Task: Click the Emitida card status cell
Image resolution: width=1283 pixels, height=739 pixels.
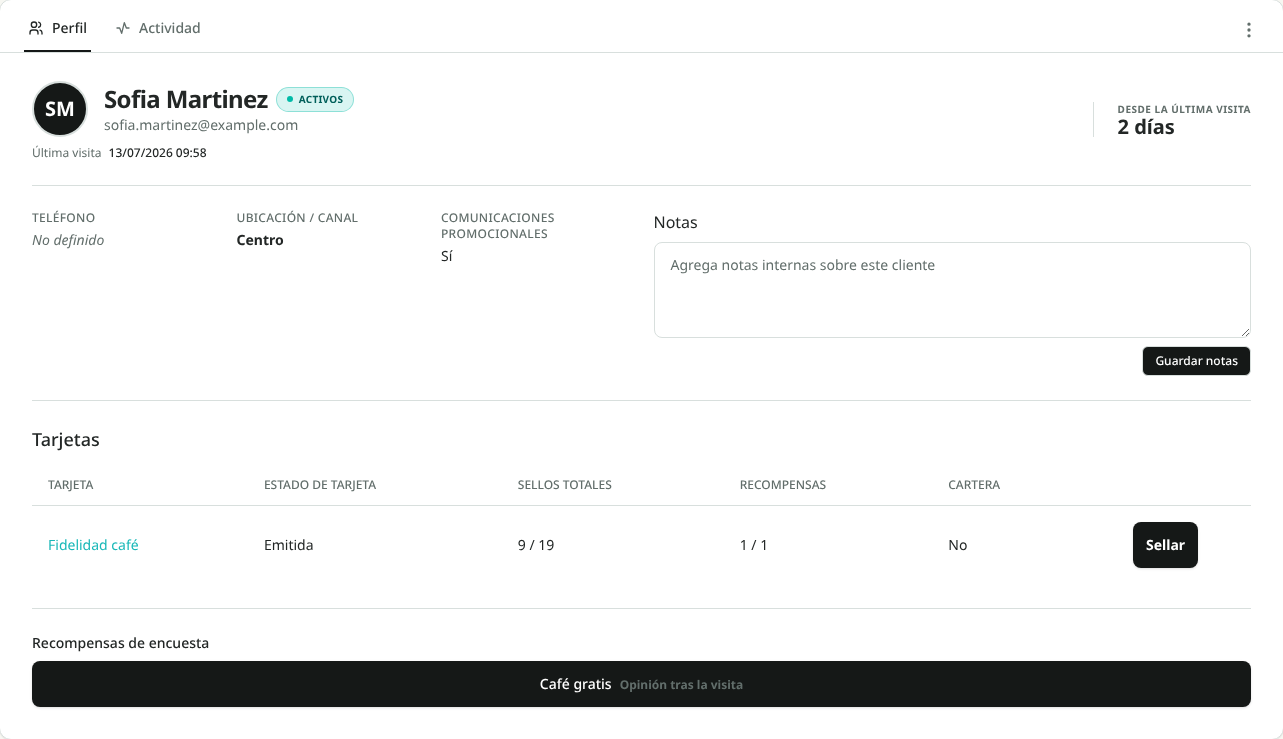Action: (x=289, y=545)
